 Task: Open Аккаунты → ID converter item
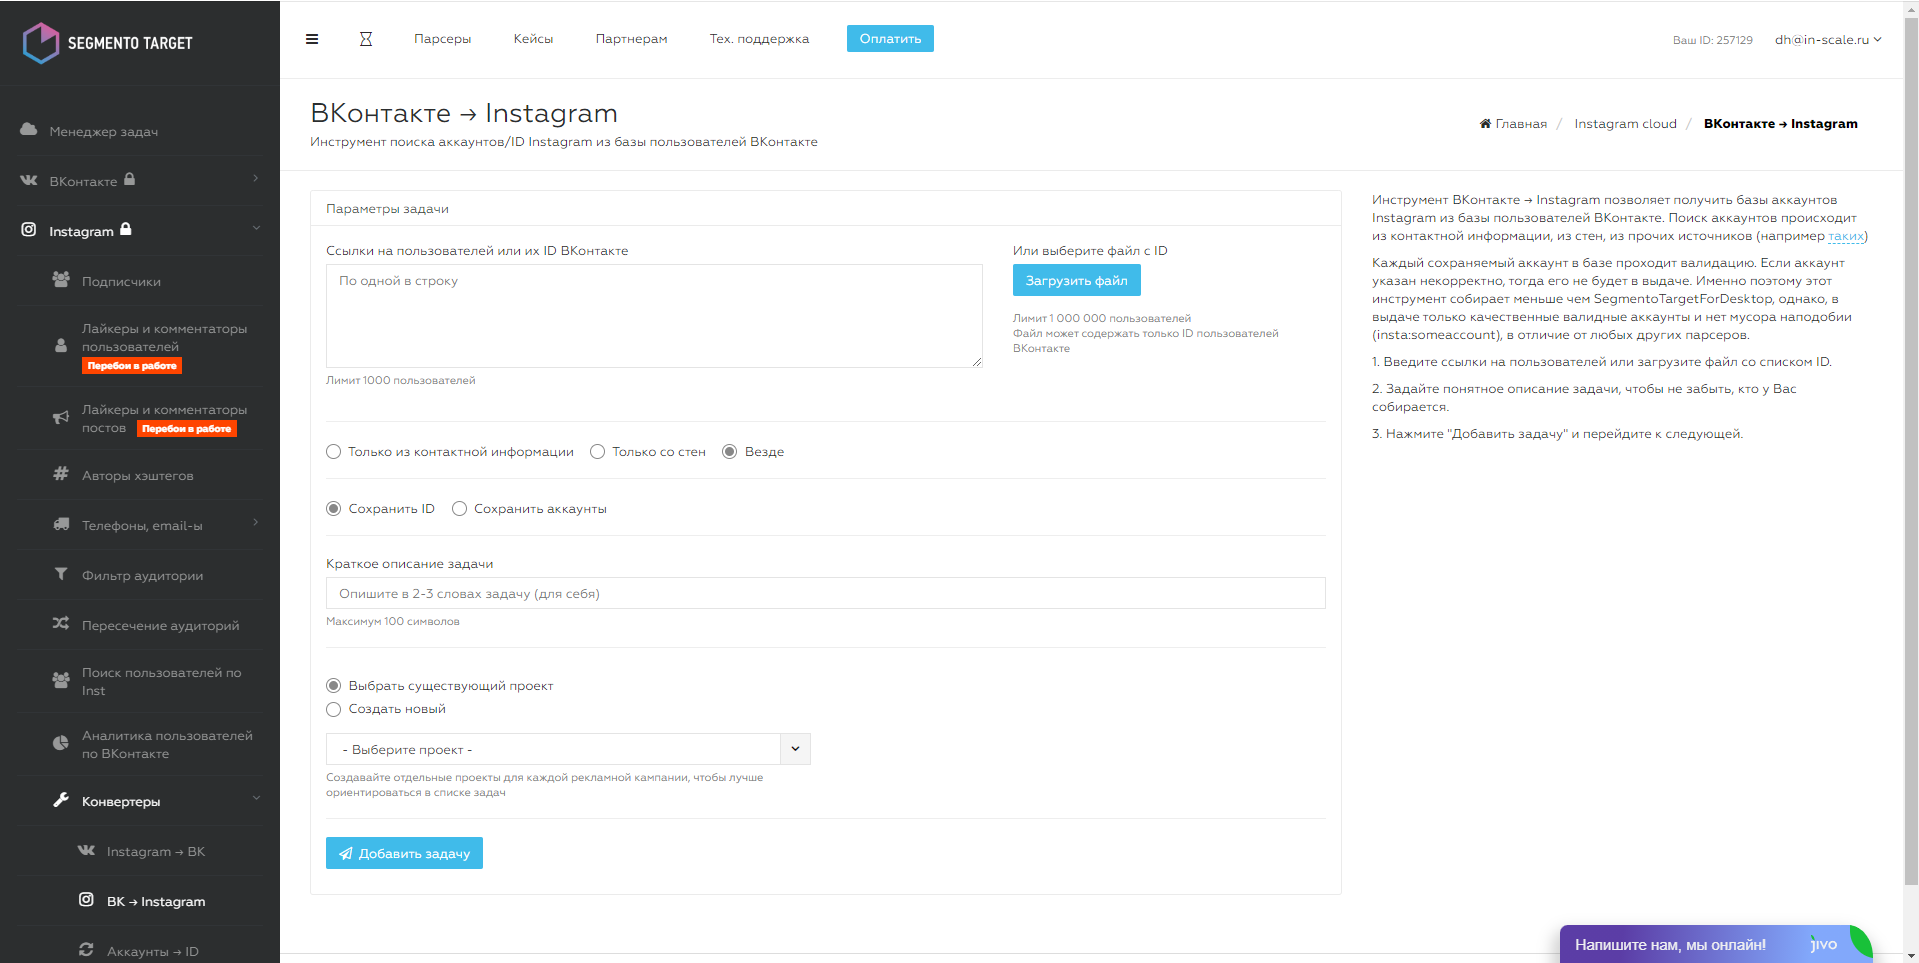tap(153, 951)
